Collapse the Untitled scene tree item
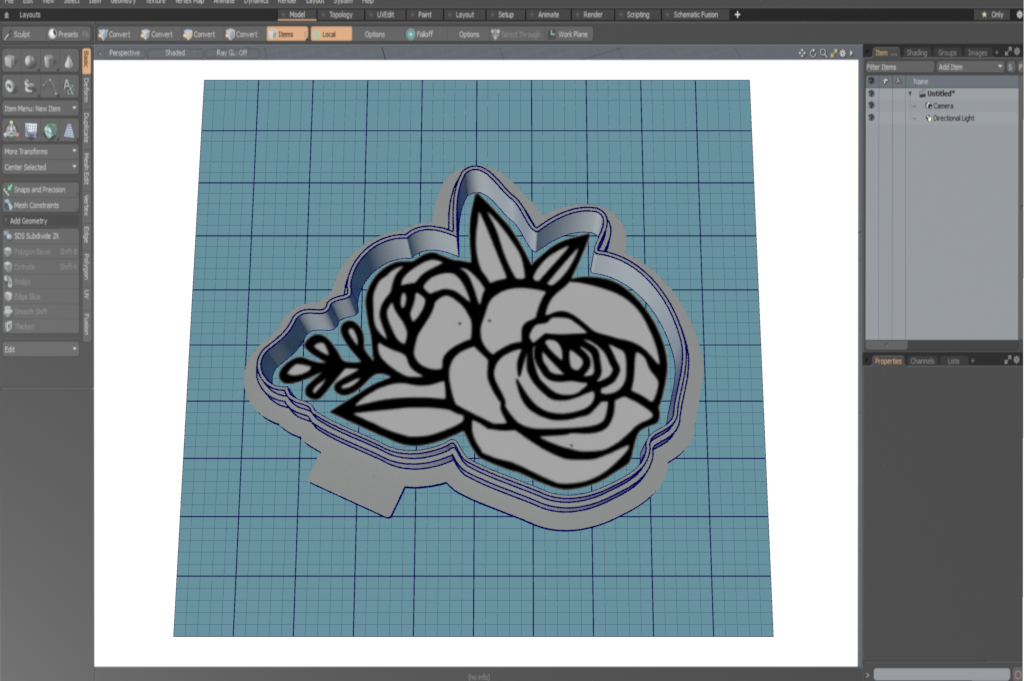 [x=910, y=93]
